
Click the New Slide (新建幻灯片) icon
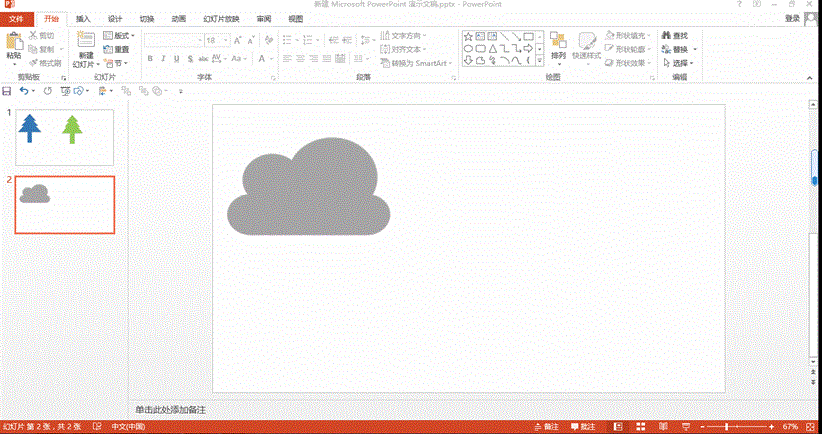click(84, 43)
